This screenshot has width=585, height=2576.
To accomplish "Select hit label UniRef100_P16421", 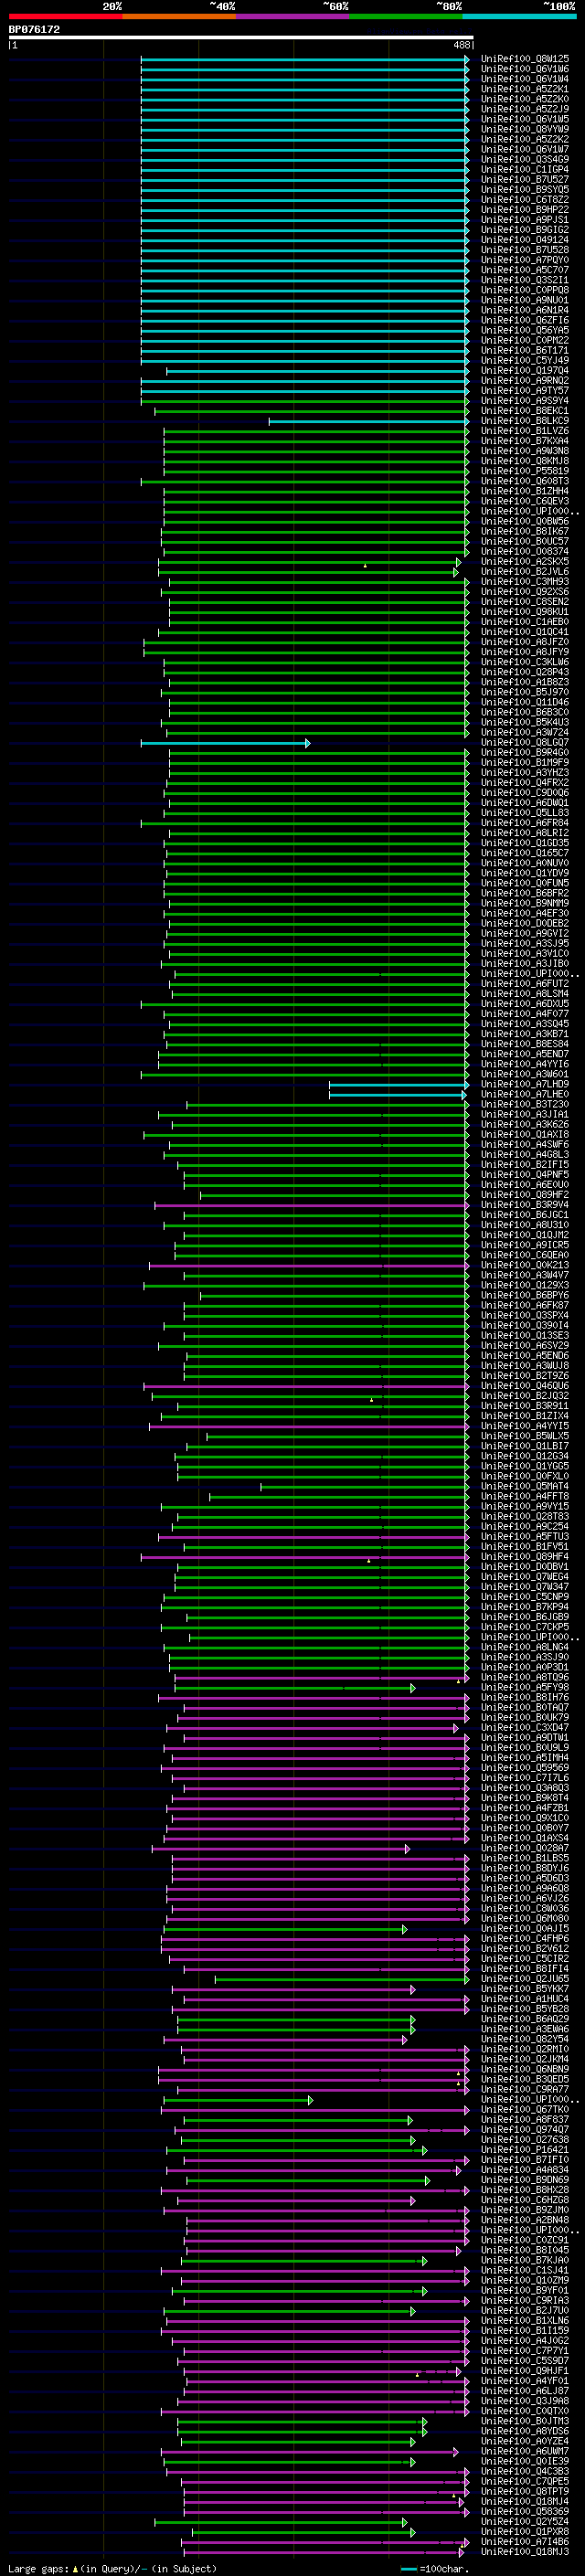I will [524, 2151].
